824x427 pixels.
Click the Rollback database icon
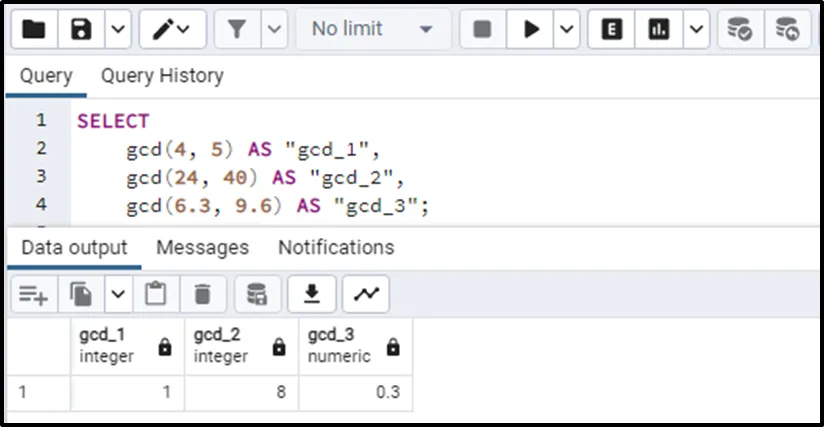787,30
